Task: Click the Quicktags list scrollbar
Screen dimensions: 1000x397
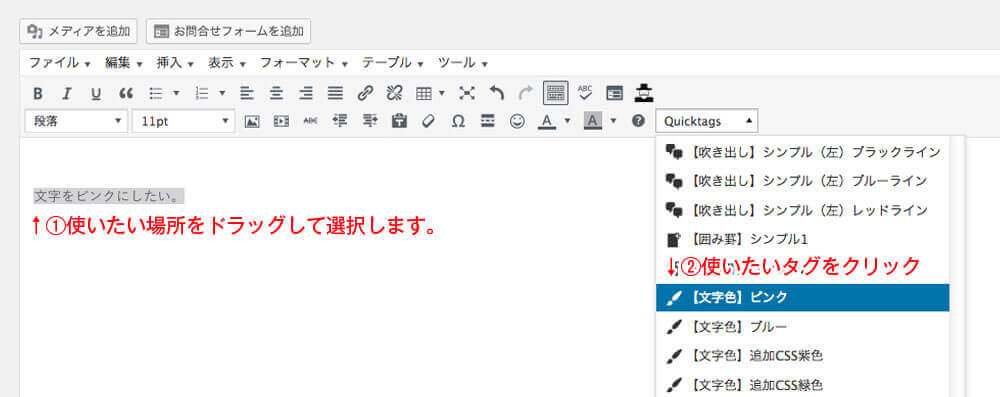Action: click(957, 266)
